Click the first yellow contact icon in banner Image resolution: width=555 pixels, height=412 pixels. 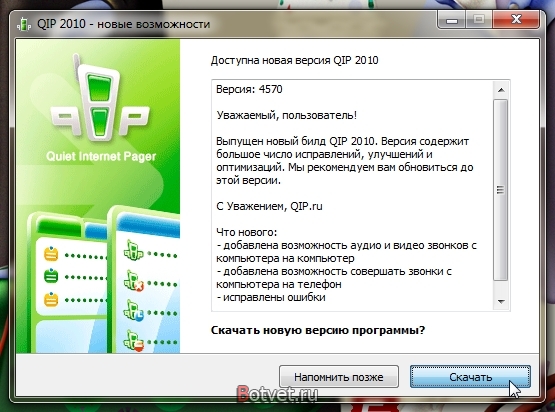coord(51,254)
